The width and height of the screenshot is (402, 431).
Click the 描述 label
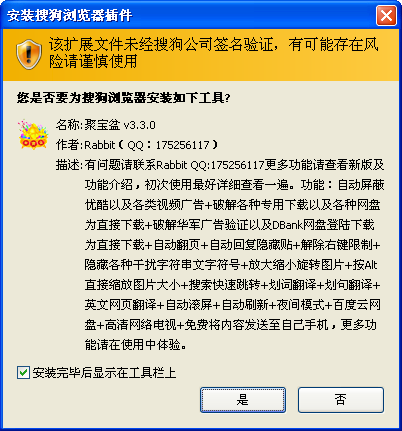click(69, 165)
